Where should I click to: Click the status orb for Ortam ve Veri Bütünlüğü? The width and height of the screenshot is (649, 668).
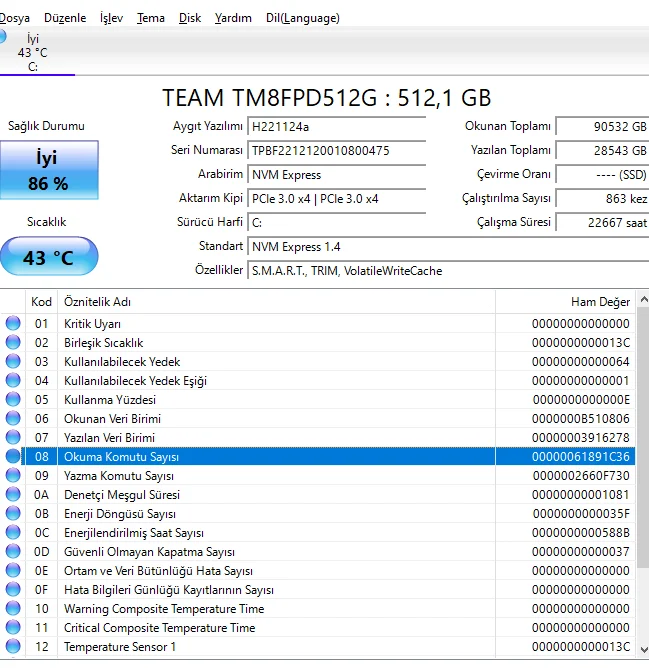click(x=13, y=570)
